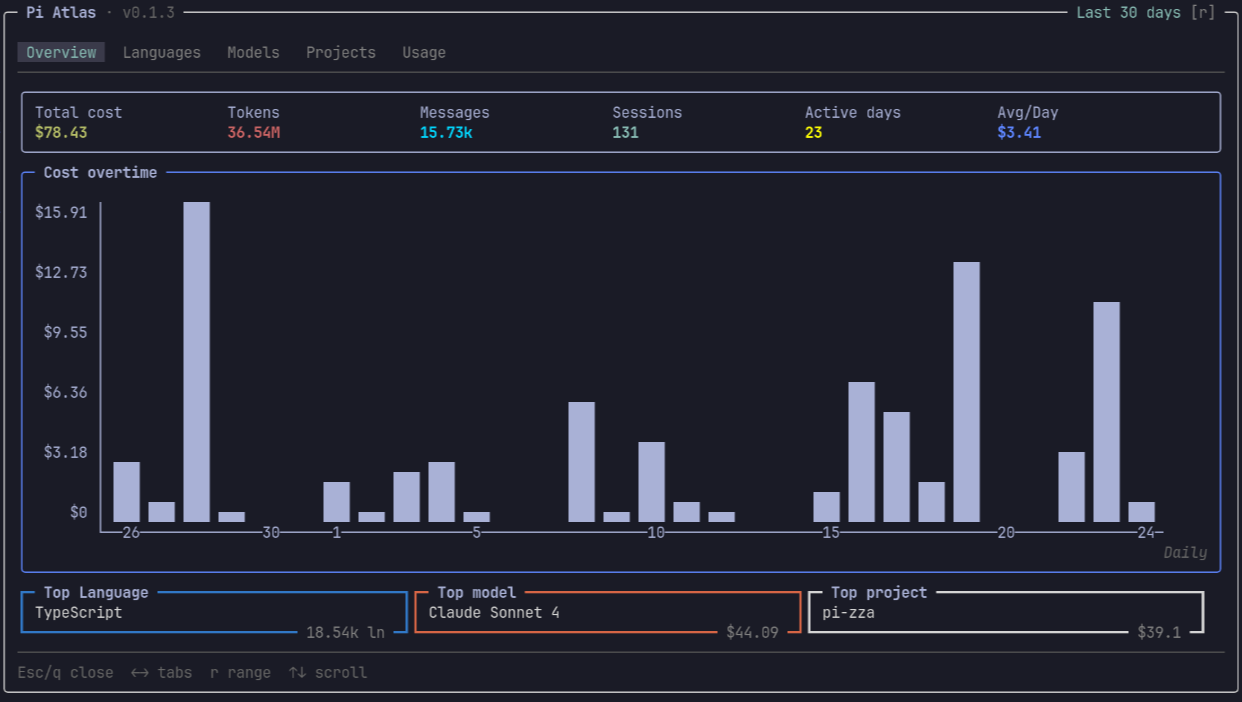Click the Esc/q close hint

[x=66, y=672]
